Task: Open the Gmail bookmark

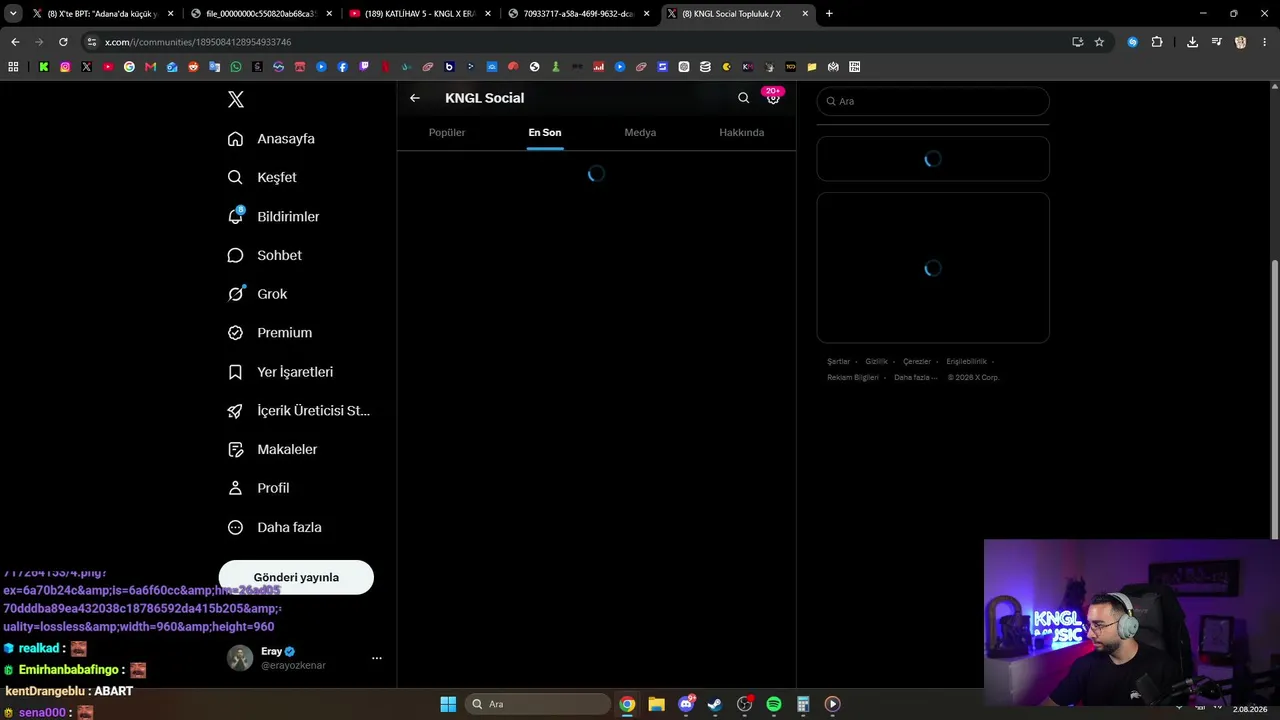Action: [150, 67]
